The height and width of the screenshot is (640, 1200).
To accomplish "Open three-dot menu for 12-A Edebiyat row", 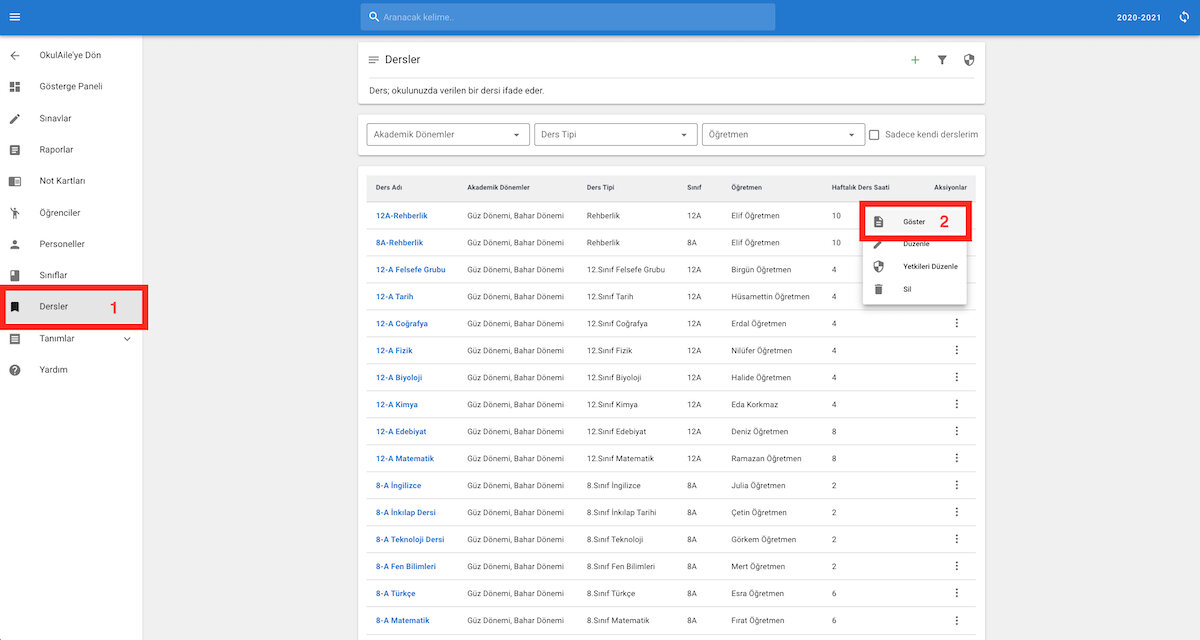I will [x=957, y=431].
